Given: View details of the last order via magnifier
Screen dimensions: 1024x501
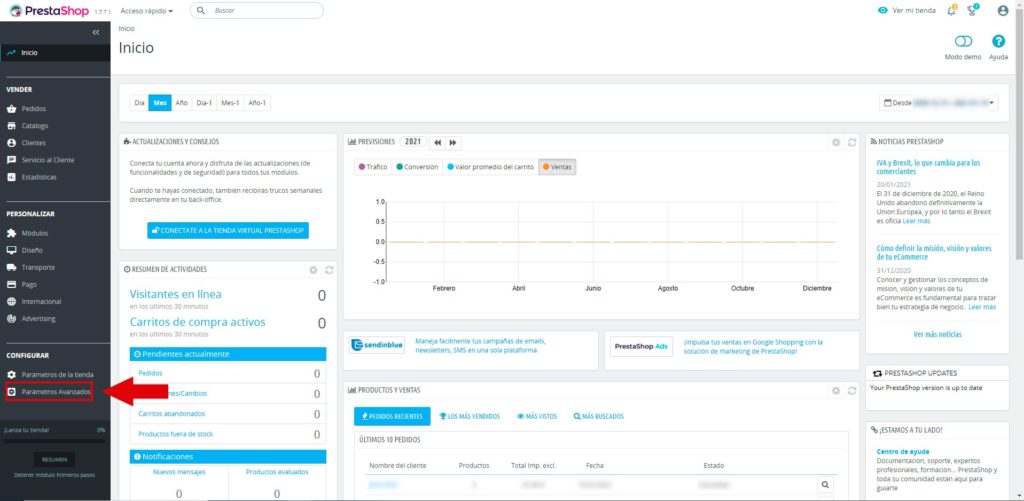Looking at the screenshot, I should point(825,485).
